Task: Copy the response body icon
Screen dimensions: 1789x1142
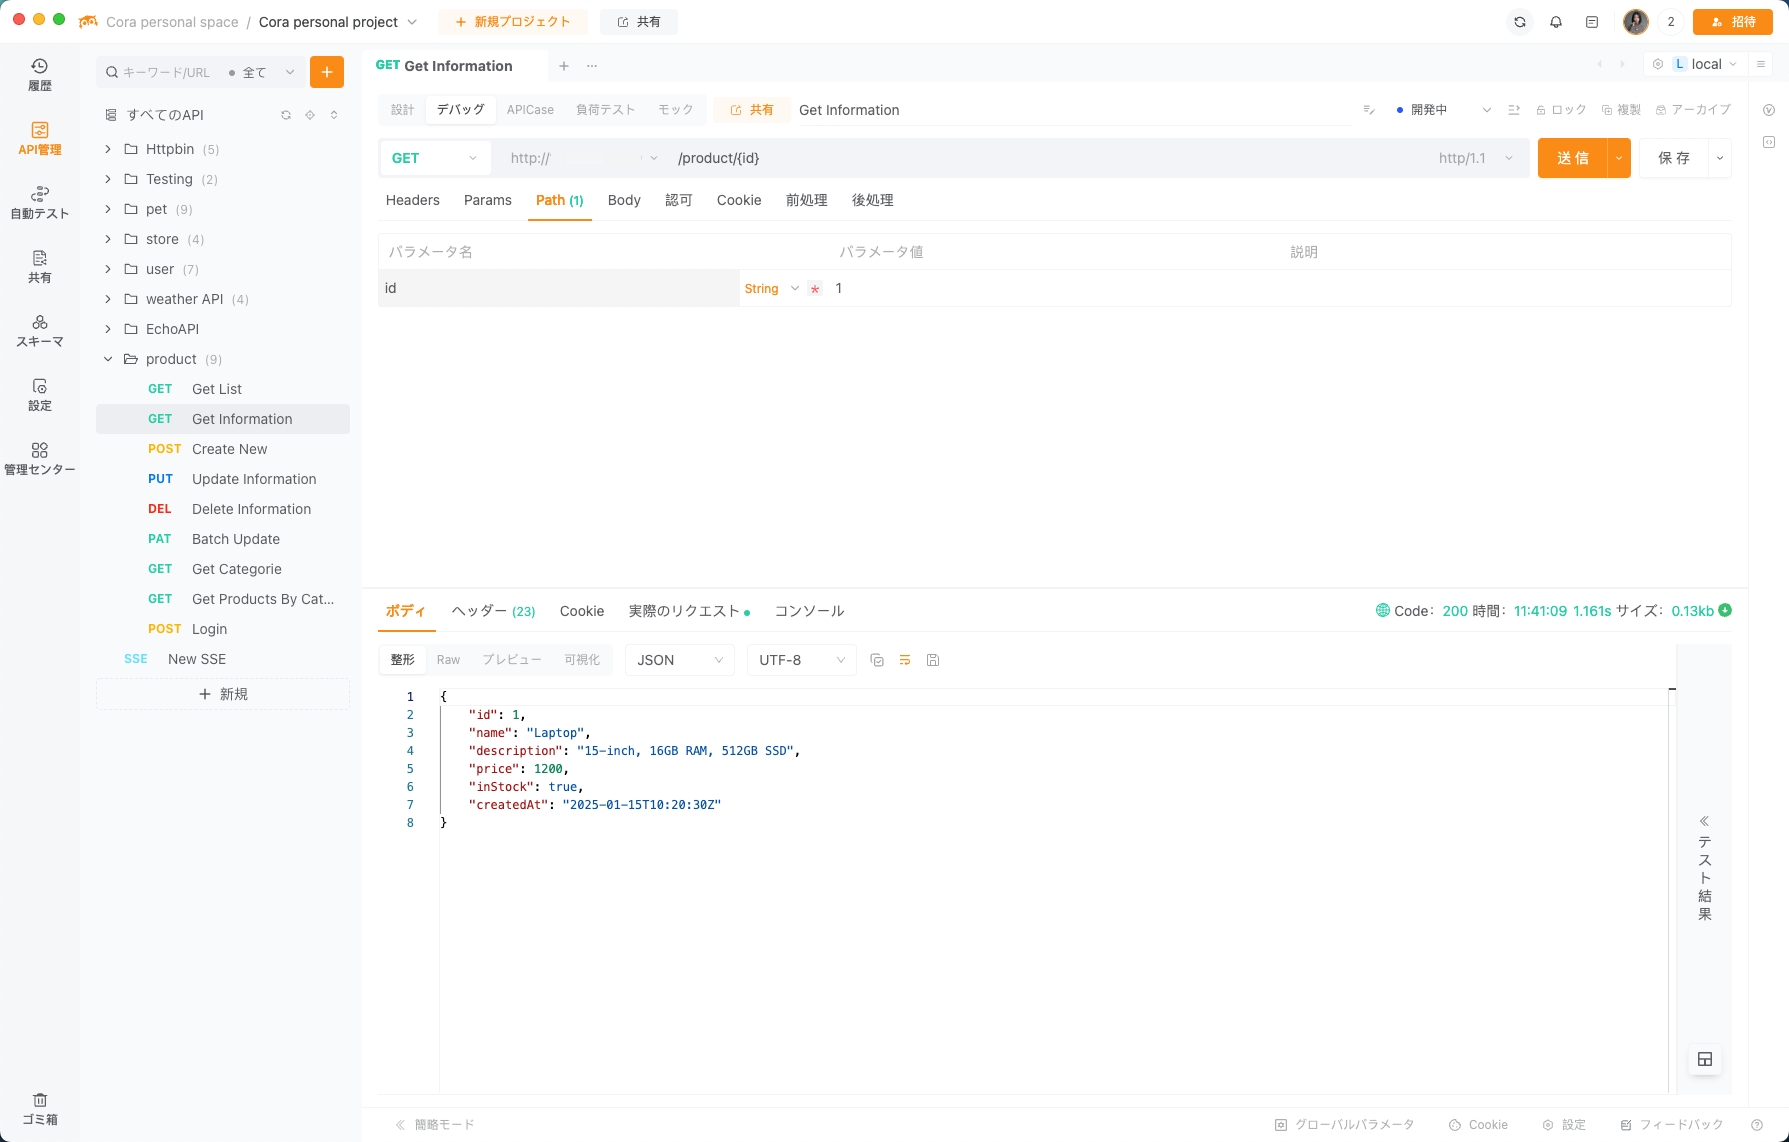Action: [877, 660]
